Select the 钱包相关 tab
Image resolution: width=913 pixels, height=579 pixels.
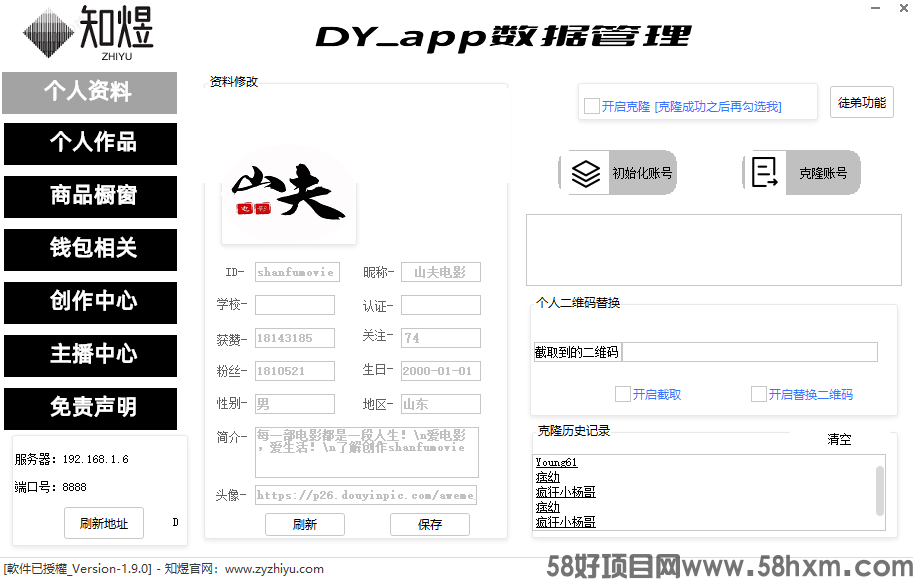pyautogui.click(x=90, y=250)
